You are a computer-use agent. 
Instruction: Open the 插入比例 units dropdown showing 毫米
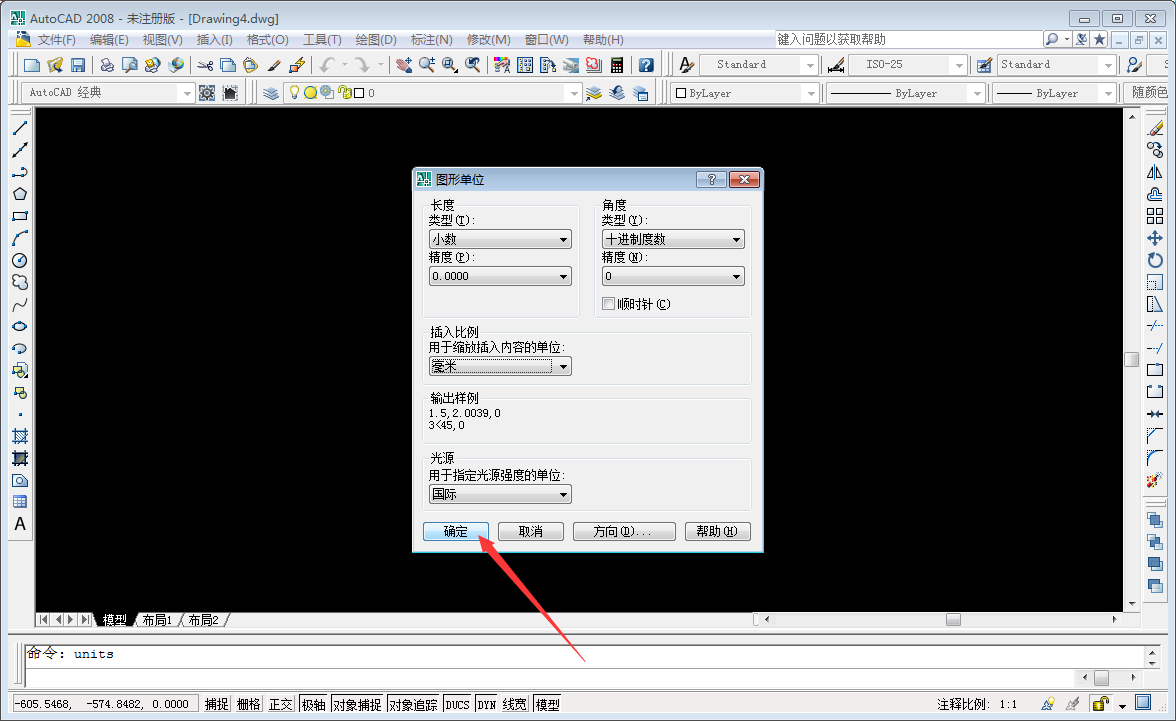pos(565,365)
